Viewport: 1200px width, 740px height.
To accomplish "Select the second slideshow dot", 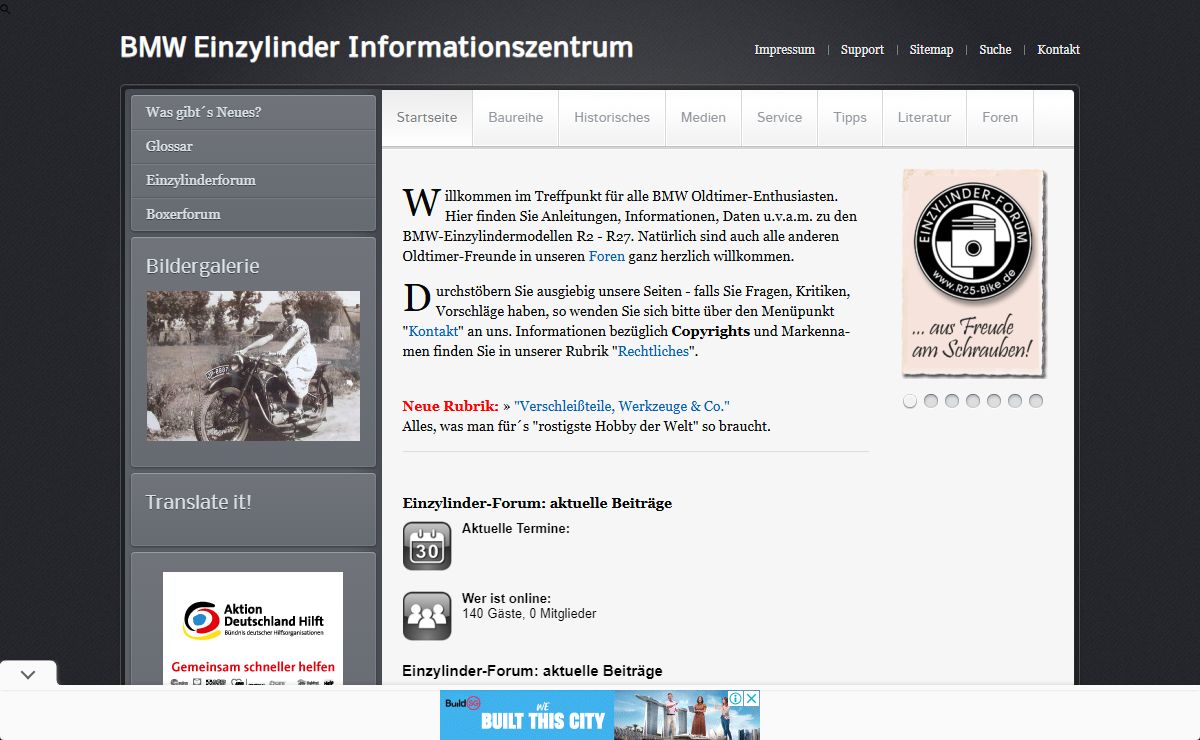I will click(931, 401).
